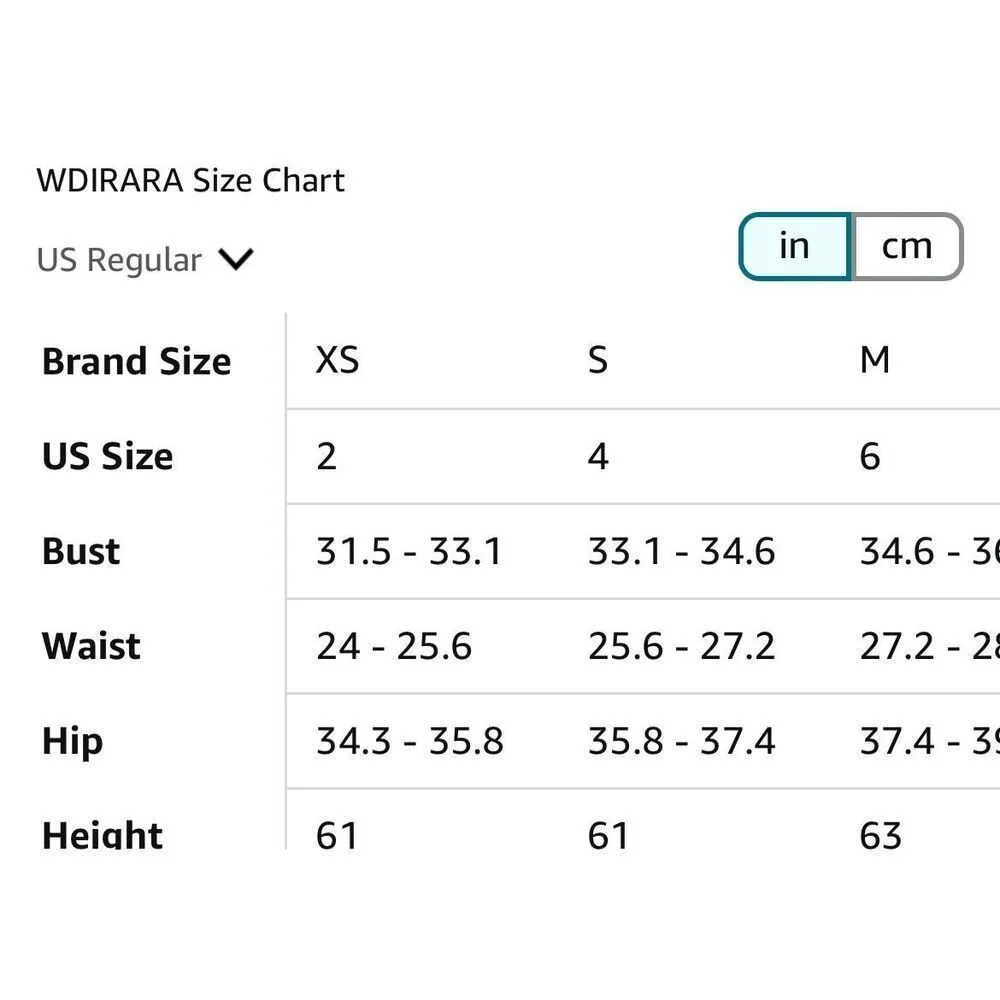Click the Hip row label
Viewport: 1000px width, 1000px height.
coord(72,741)
